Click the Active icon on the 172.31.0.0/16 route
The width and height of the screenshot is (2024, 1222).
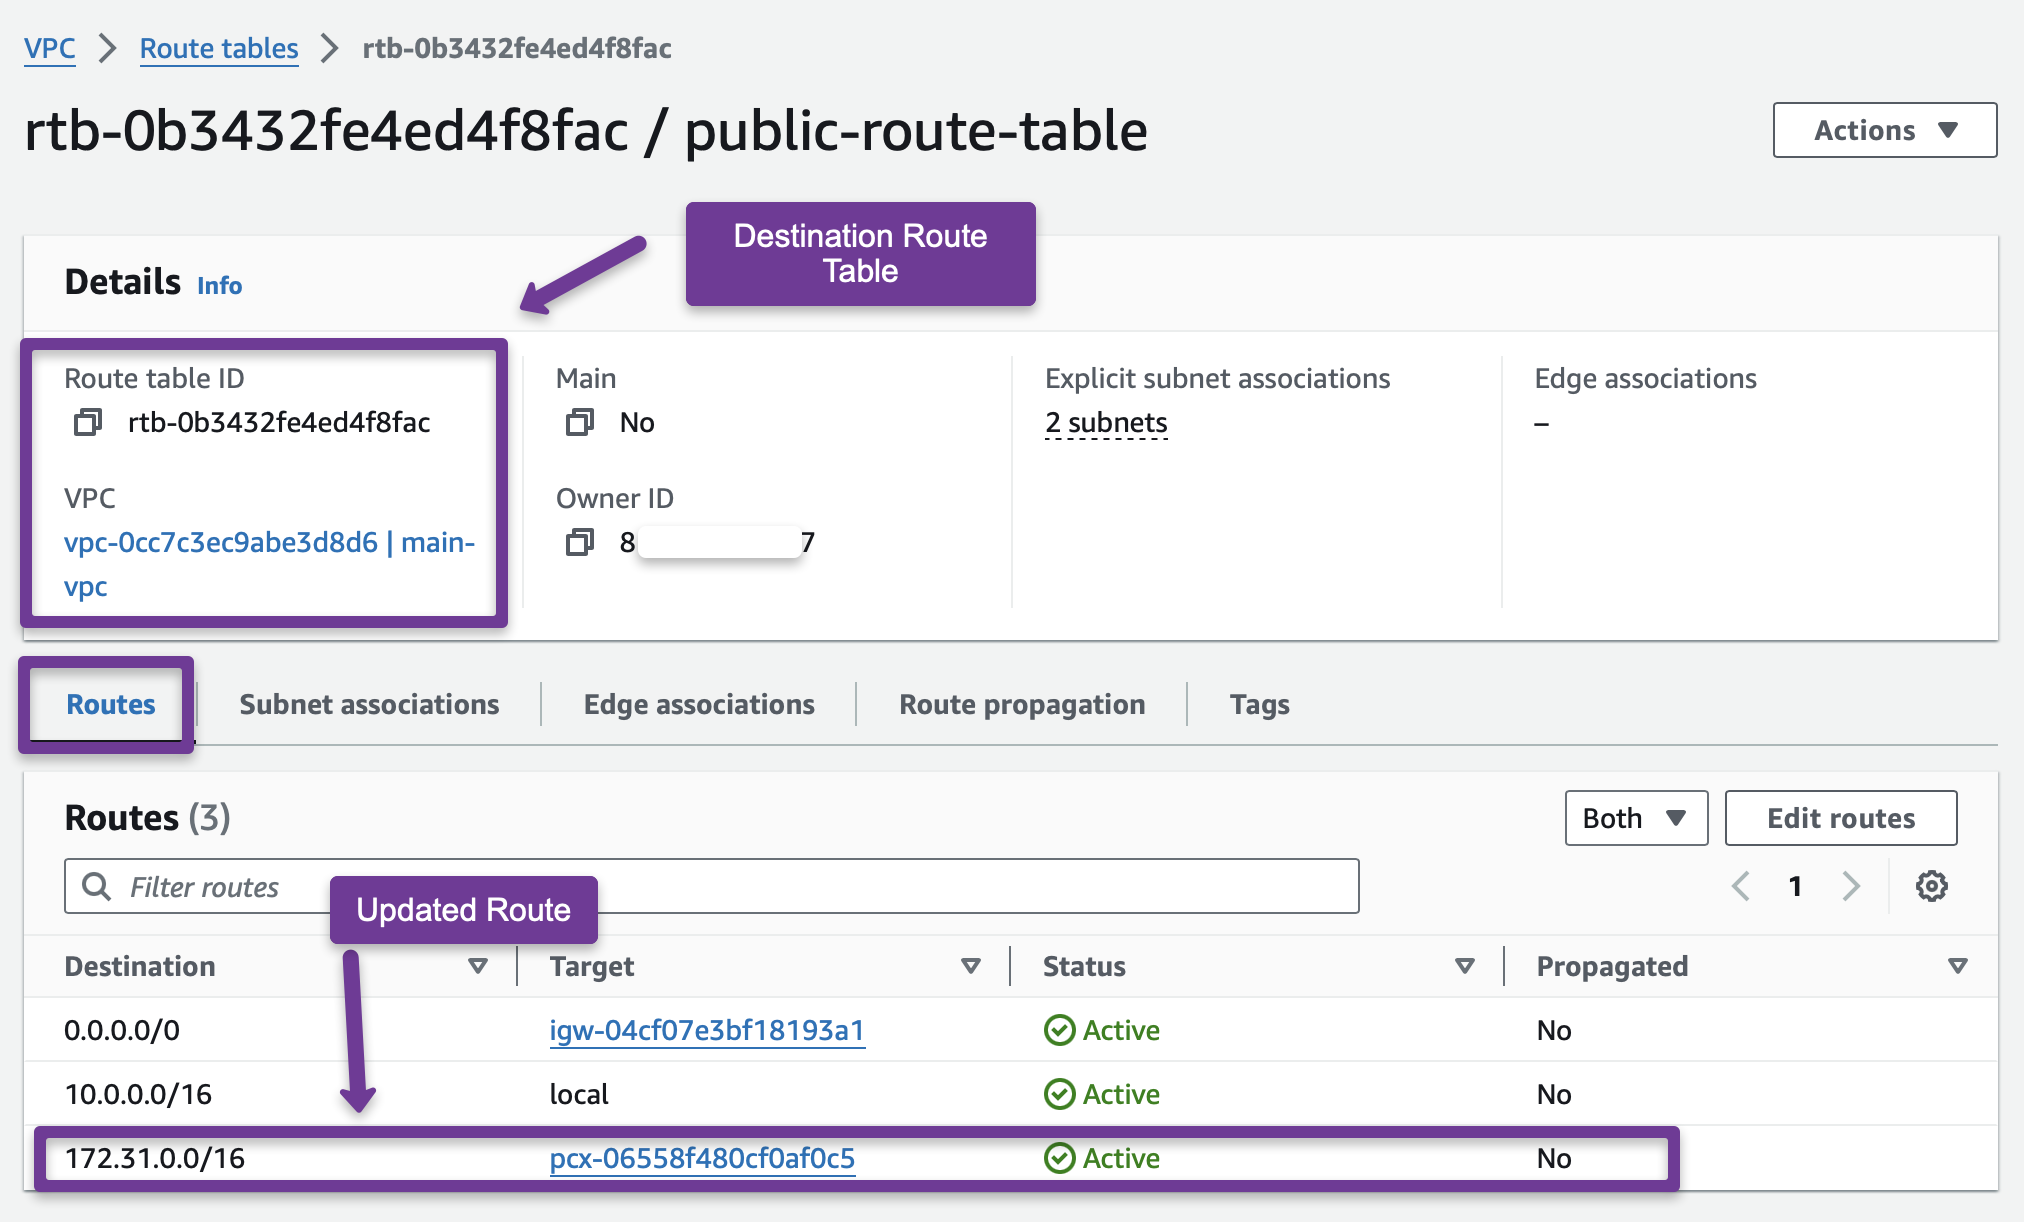click(x=1059, y=1158)
